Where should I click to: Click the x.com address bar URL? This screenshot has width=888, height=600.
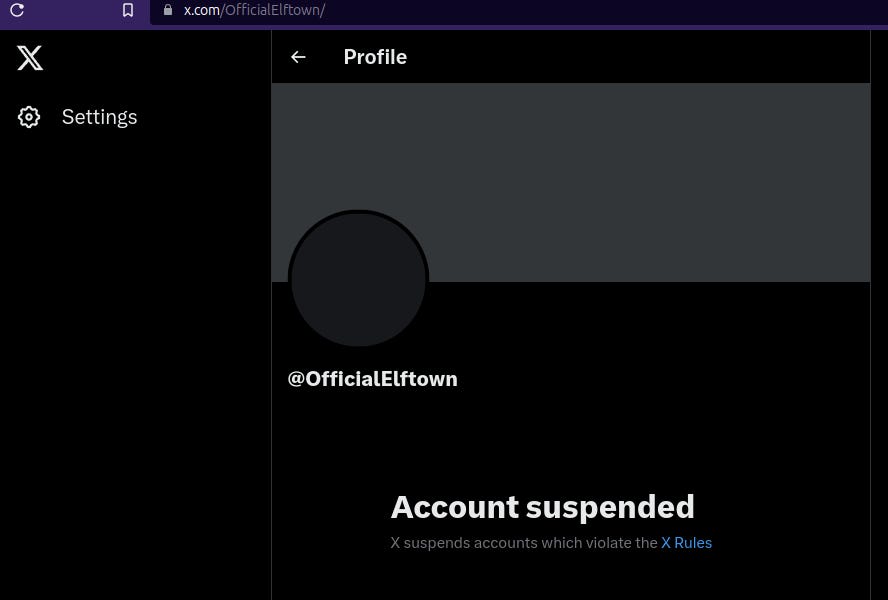tap(254, 10)
